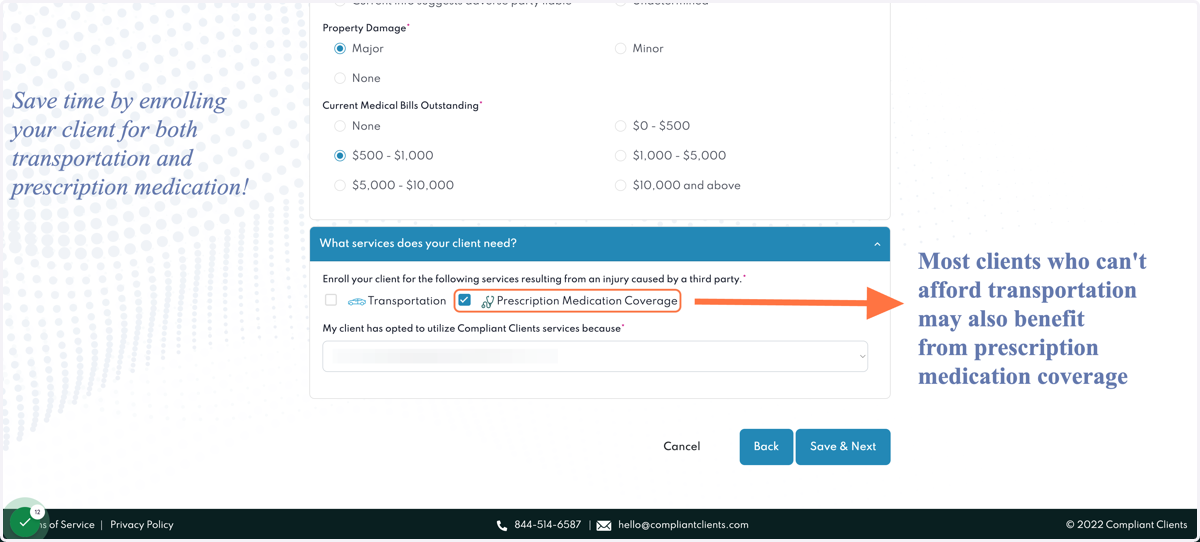Select $5,000 - $10,000 medical bills
The image size is (1200, 542).
(340, 185)
